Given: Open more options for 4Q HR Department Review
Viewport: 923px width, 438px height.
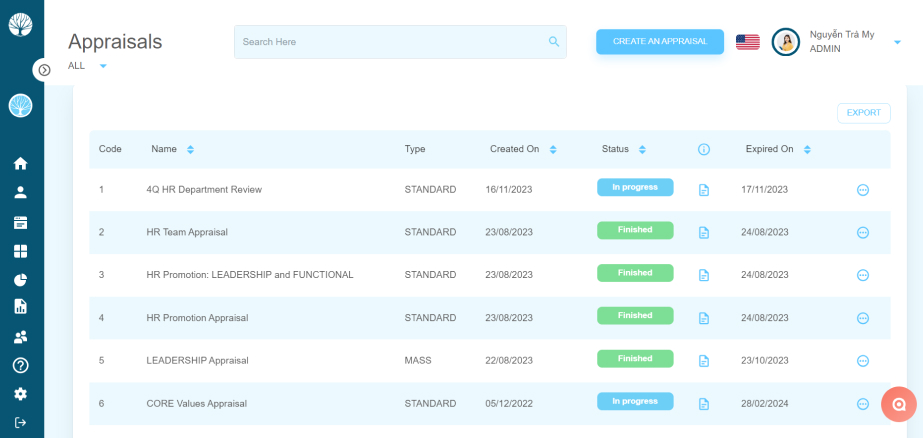Looking at the screenshot, I should click(x=862, y=190).
